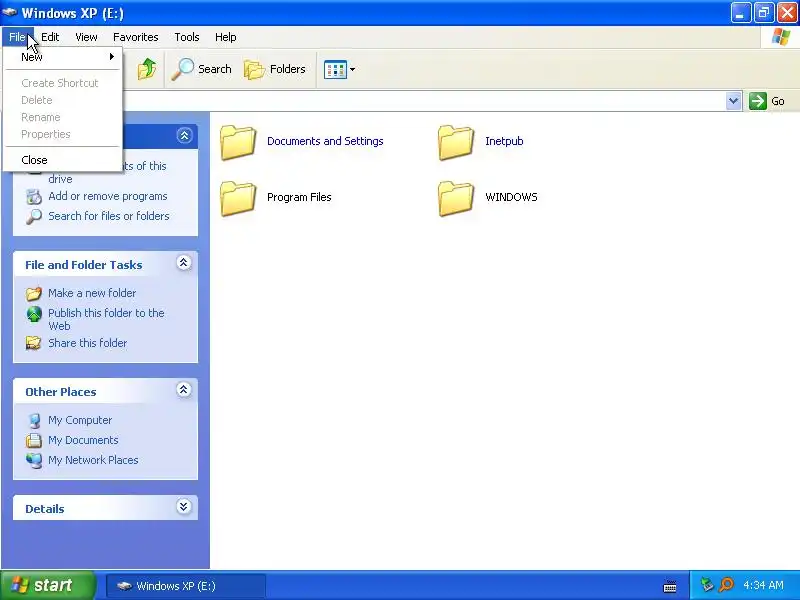Click the Search for files magnifier icon
The image size is (800, 600).
[34, 216]
